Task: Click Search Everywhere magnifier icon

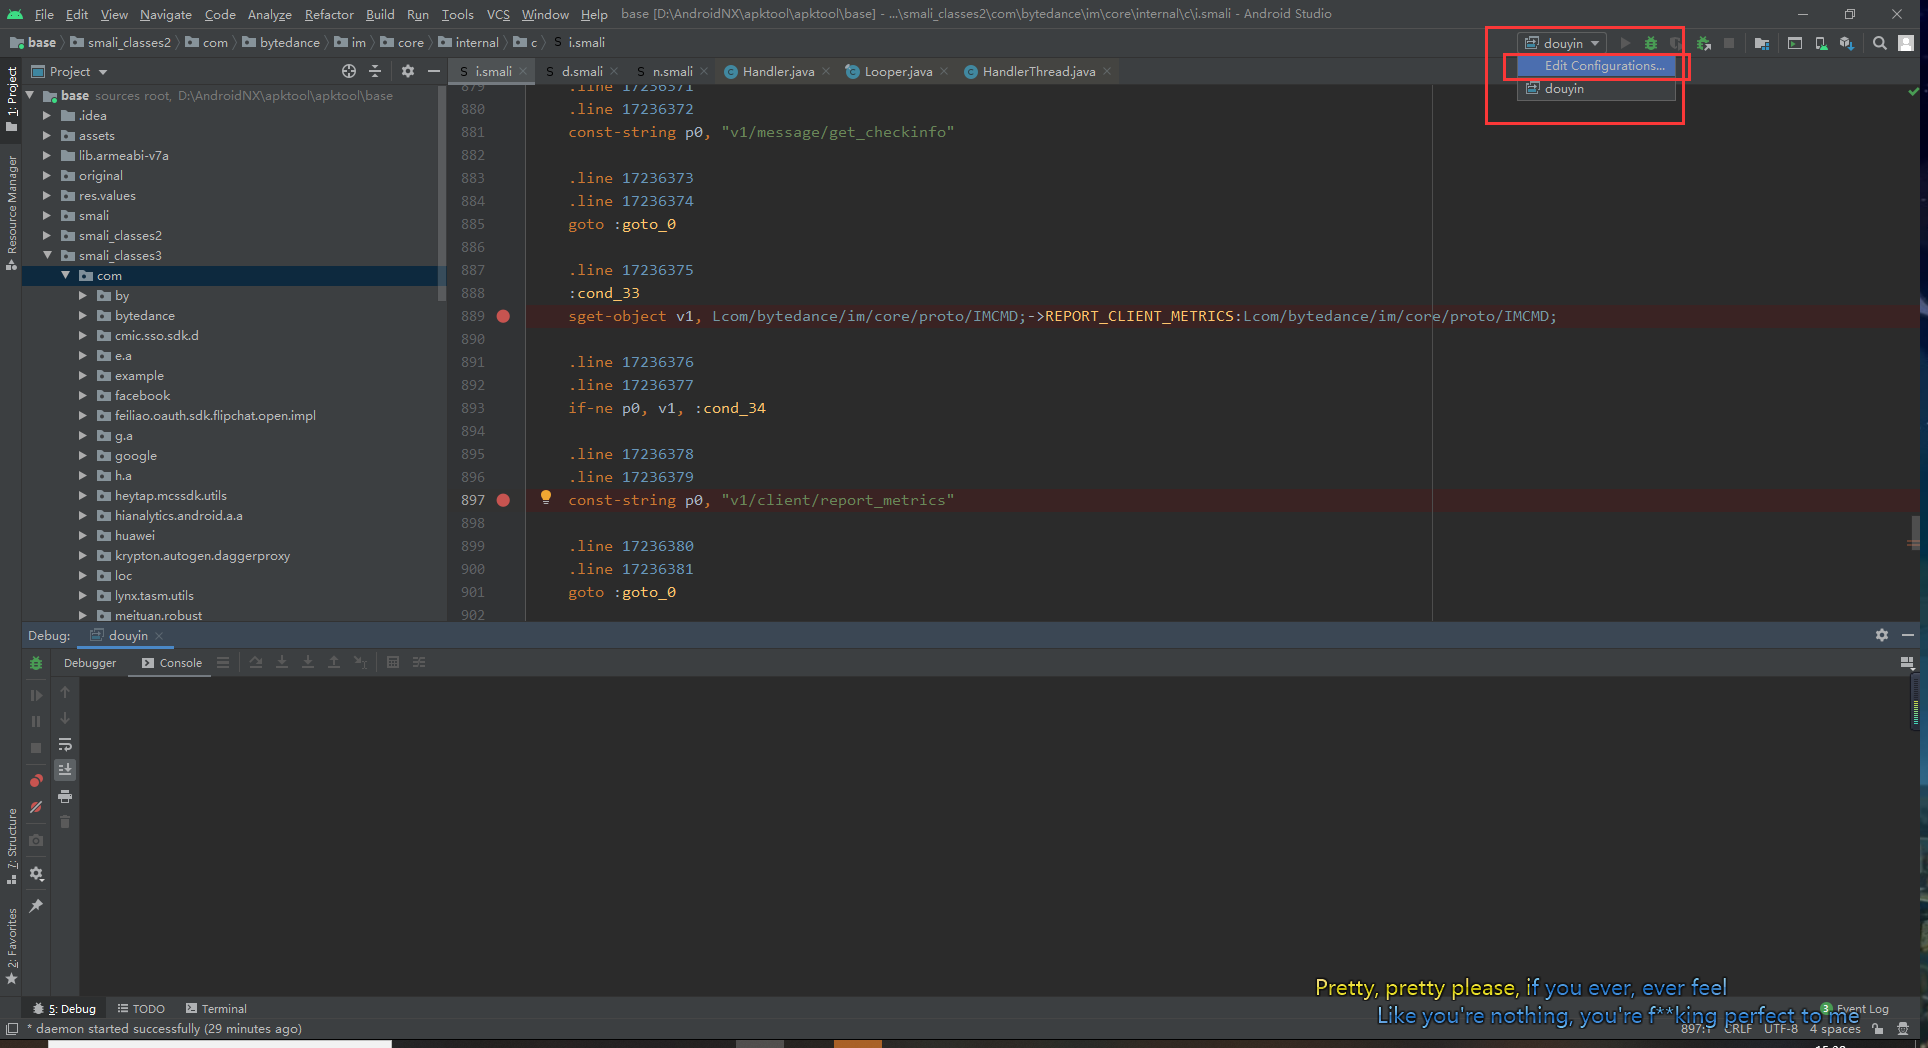Action: pyautogui.click(x=1880, y=43)
